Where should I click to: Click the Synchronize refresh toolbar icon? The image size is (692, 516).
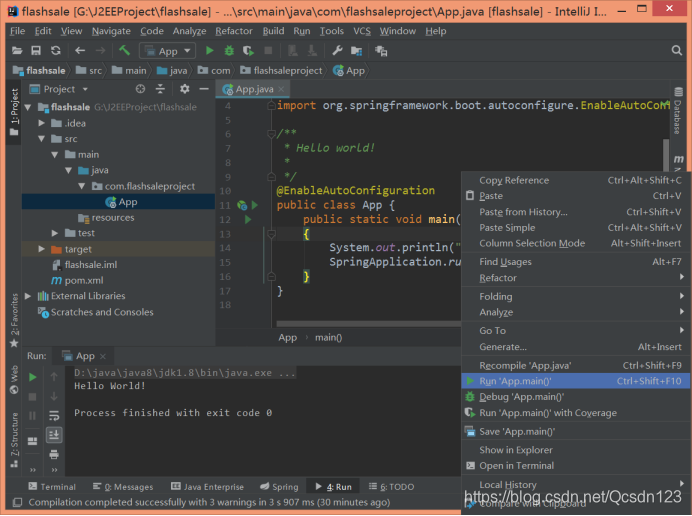coord(56,51)
